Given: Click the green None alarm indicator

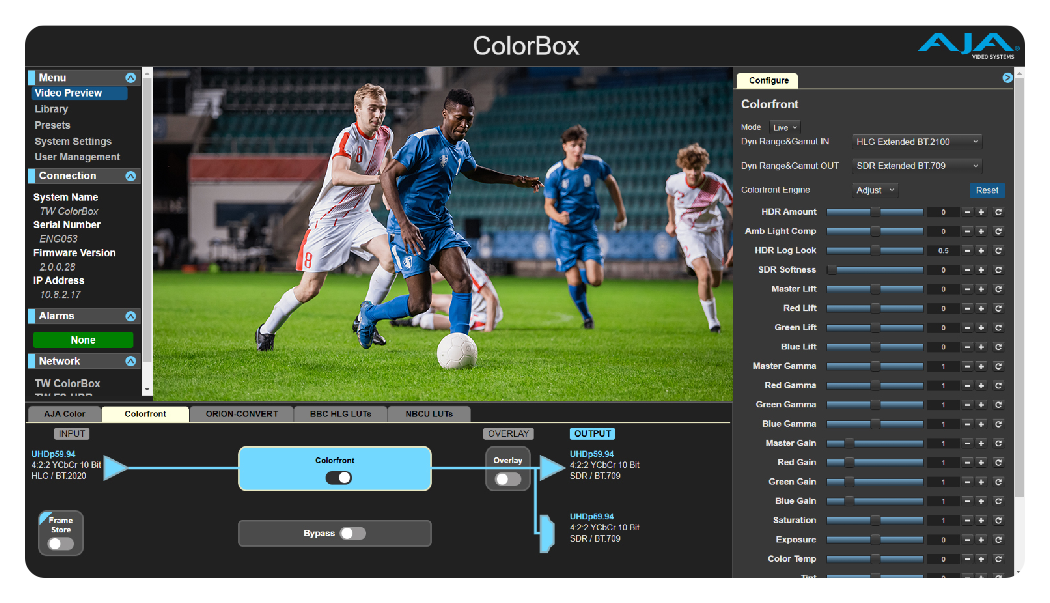Looking at the screenshot, I should point(83,340).
